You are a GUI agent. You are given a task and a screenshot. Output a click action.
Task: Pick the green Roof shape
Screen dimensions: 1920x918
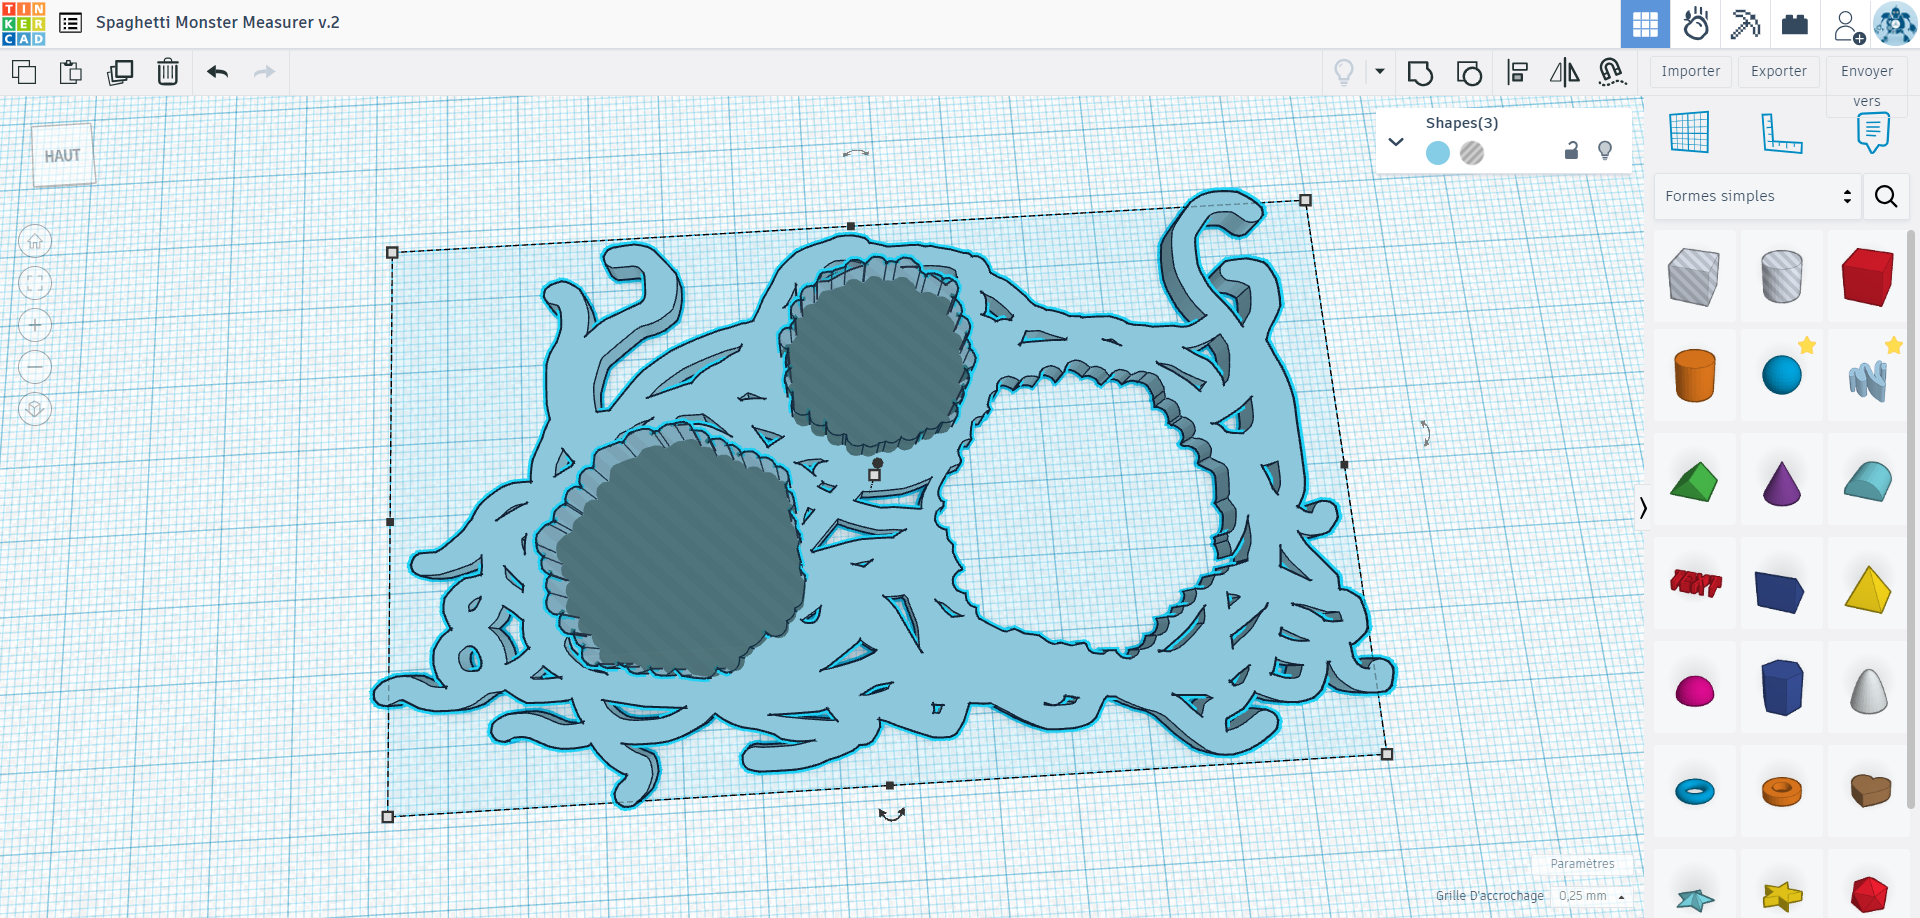coord(1694,482)
